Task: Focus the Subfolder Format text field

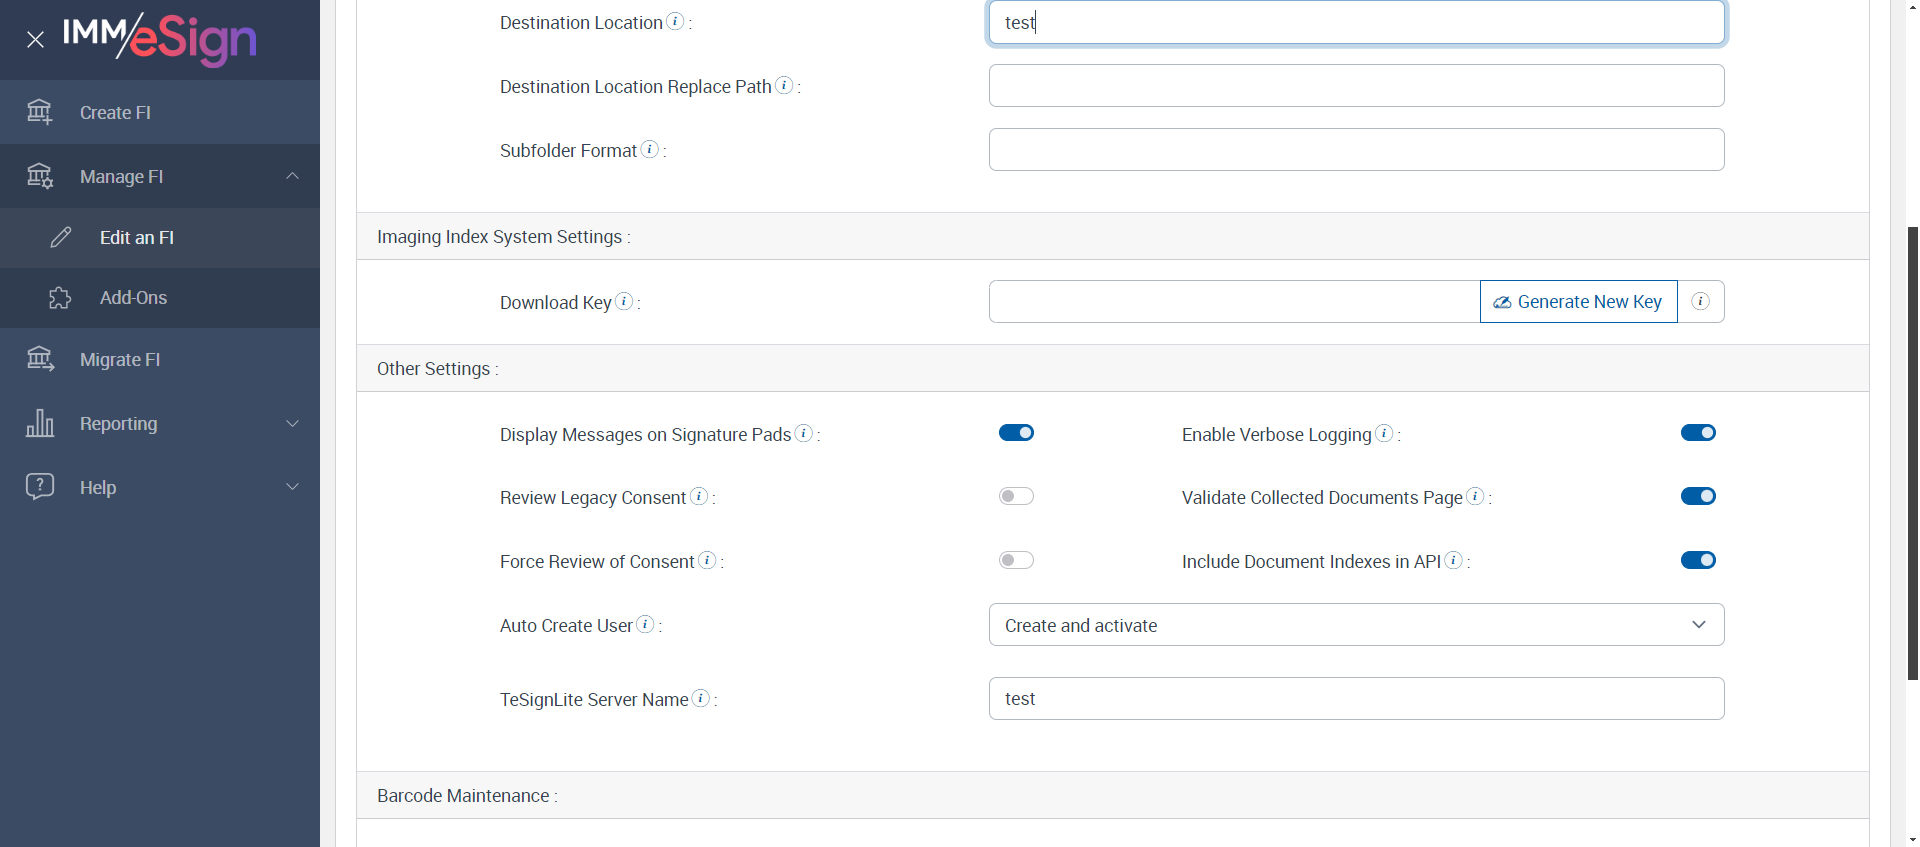Action: (x=1356, y=150)
